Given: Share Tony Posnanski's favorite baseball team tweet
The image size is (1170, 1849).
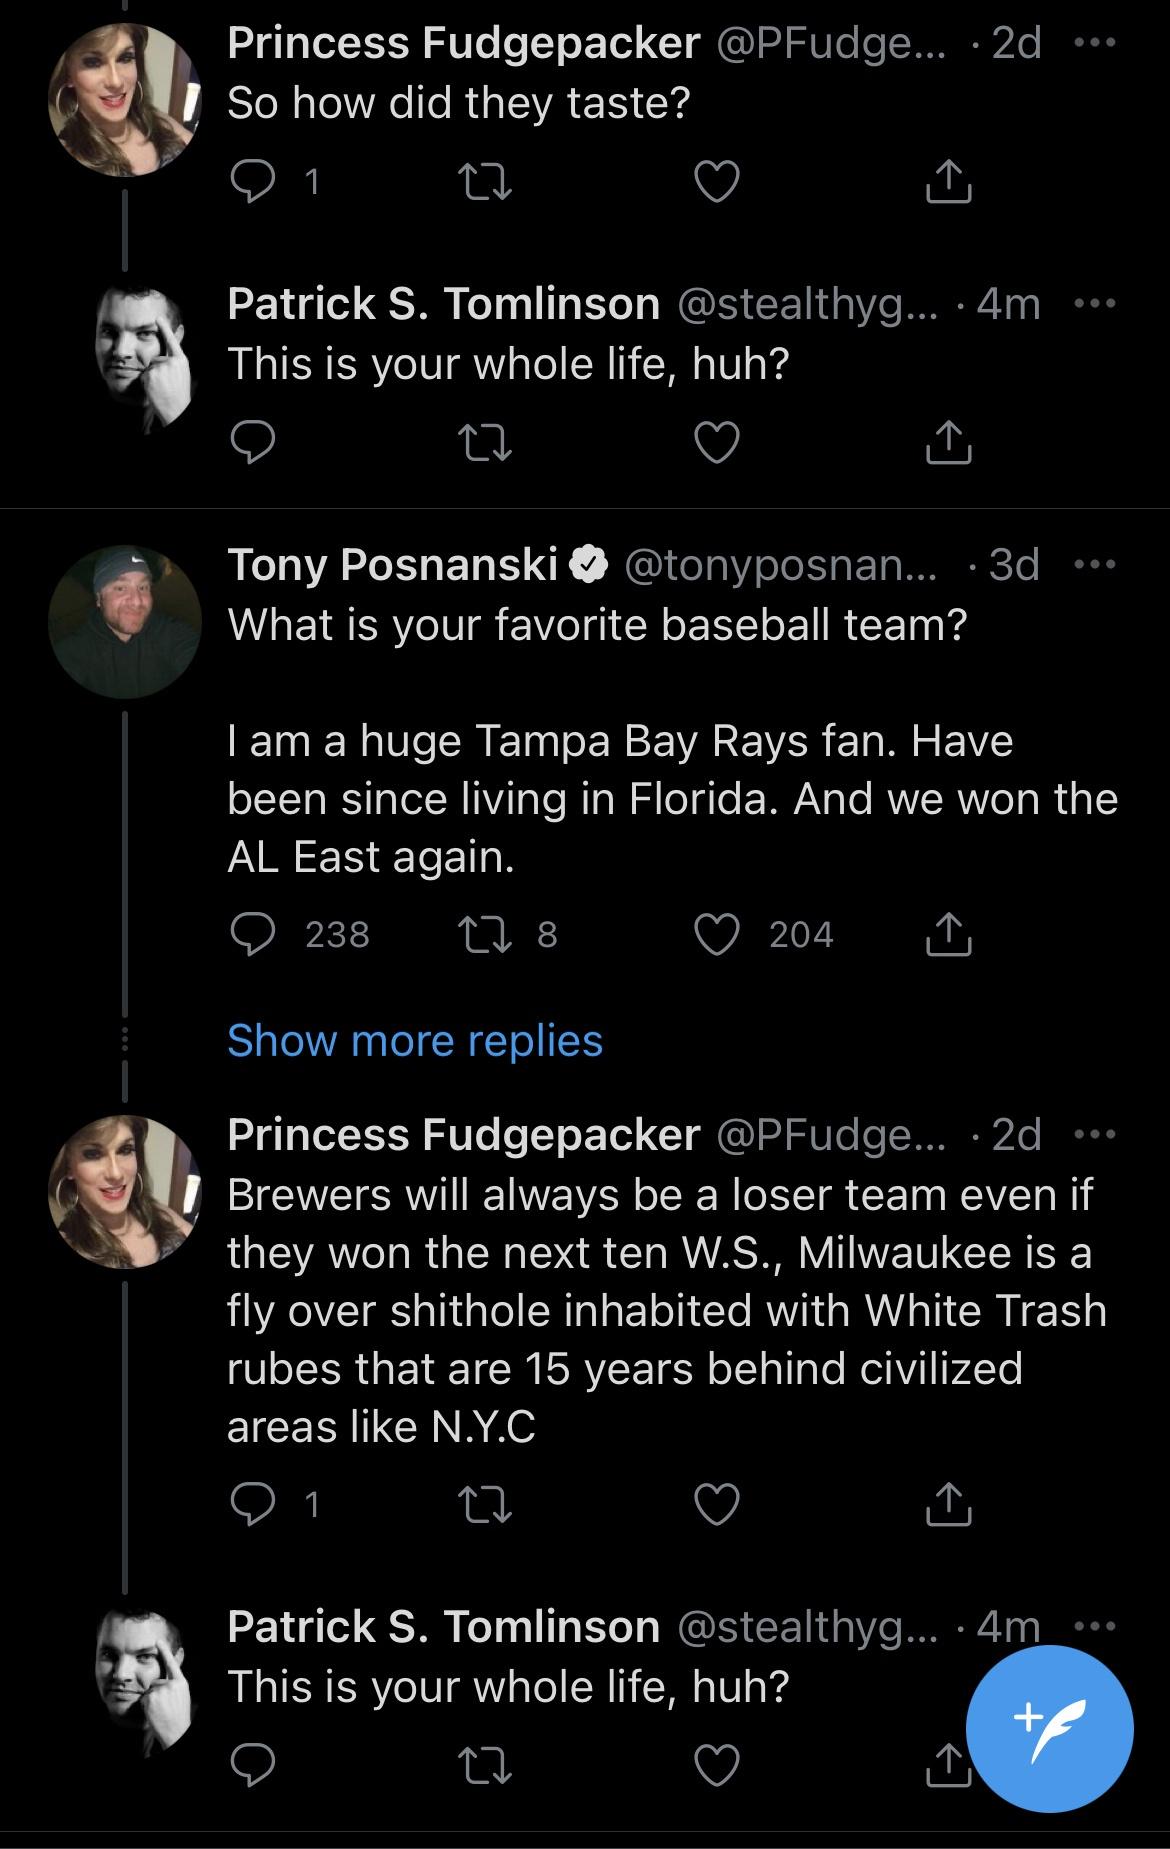Looking at the screenshot, I should [x=947, y=934].
